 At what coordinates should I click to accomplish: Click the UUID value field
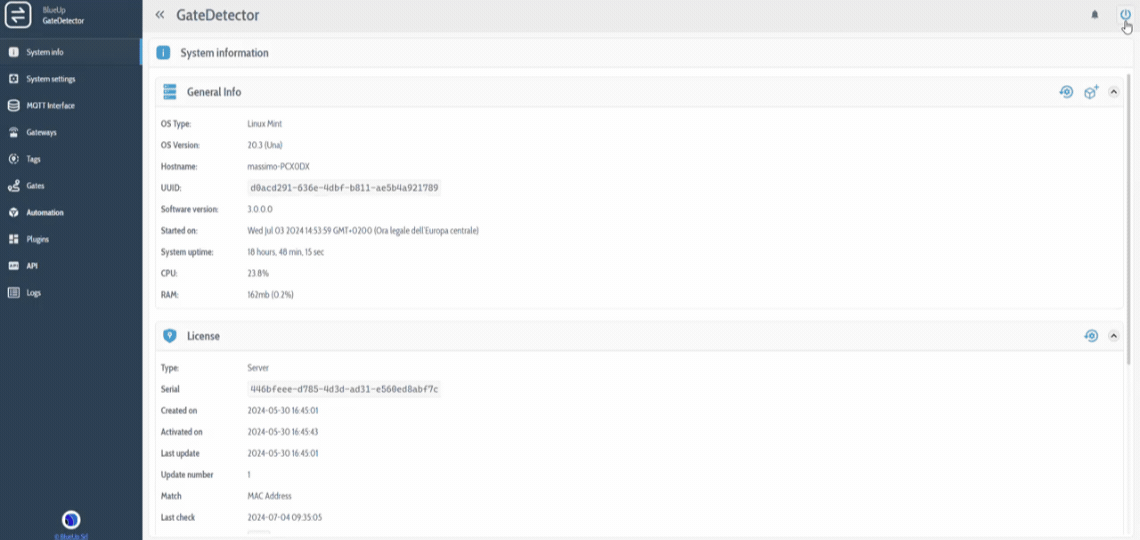[344, 188]
